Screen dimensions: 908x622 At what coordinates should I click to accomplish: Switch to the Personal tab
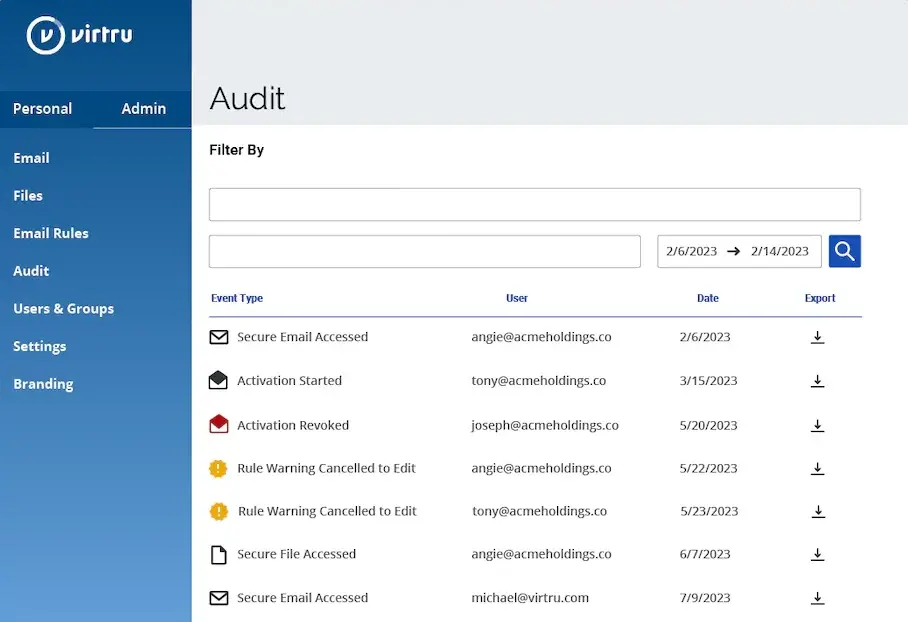(42, 109)
